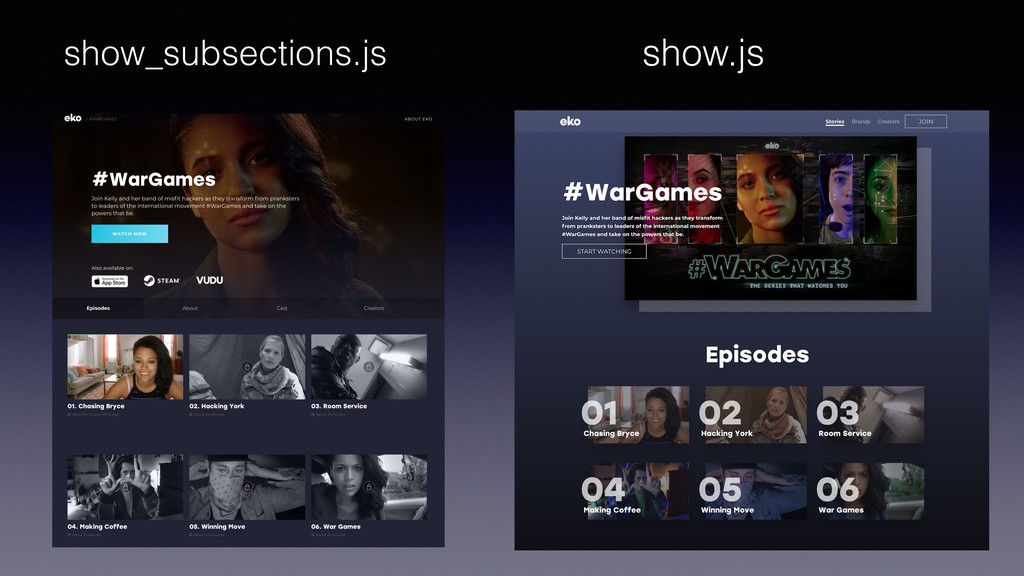
Task: Click the START WATCHING button
Action: (604, 251)
